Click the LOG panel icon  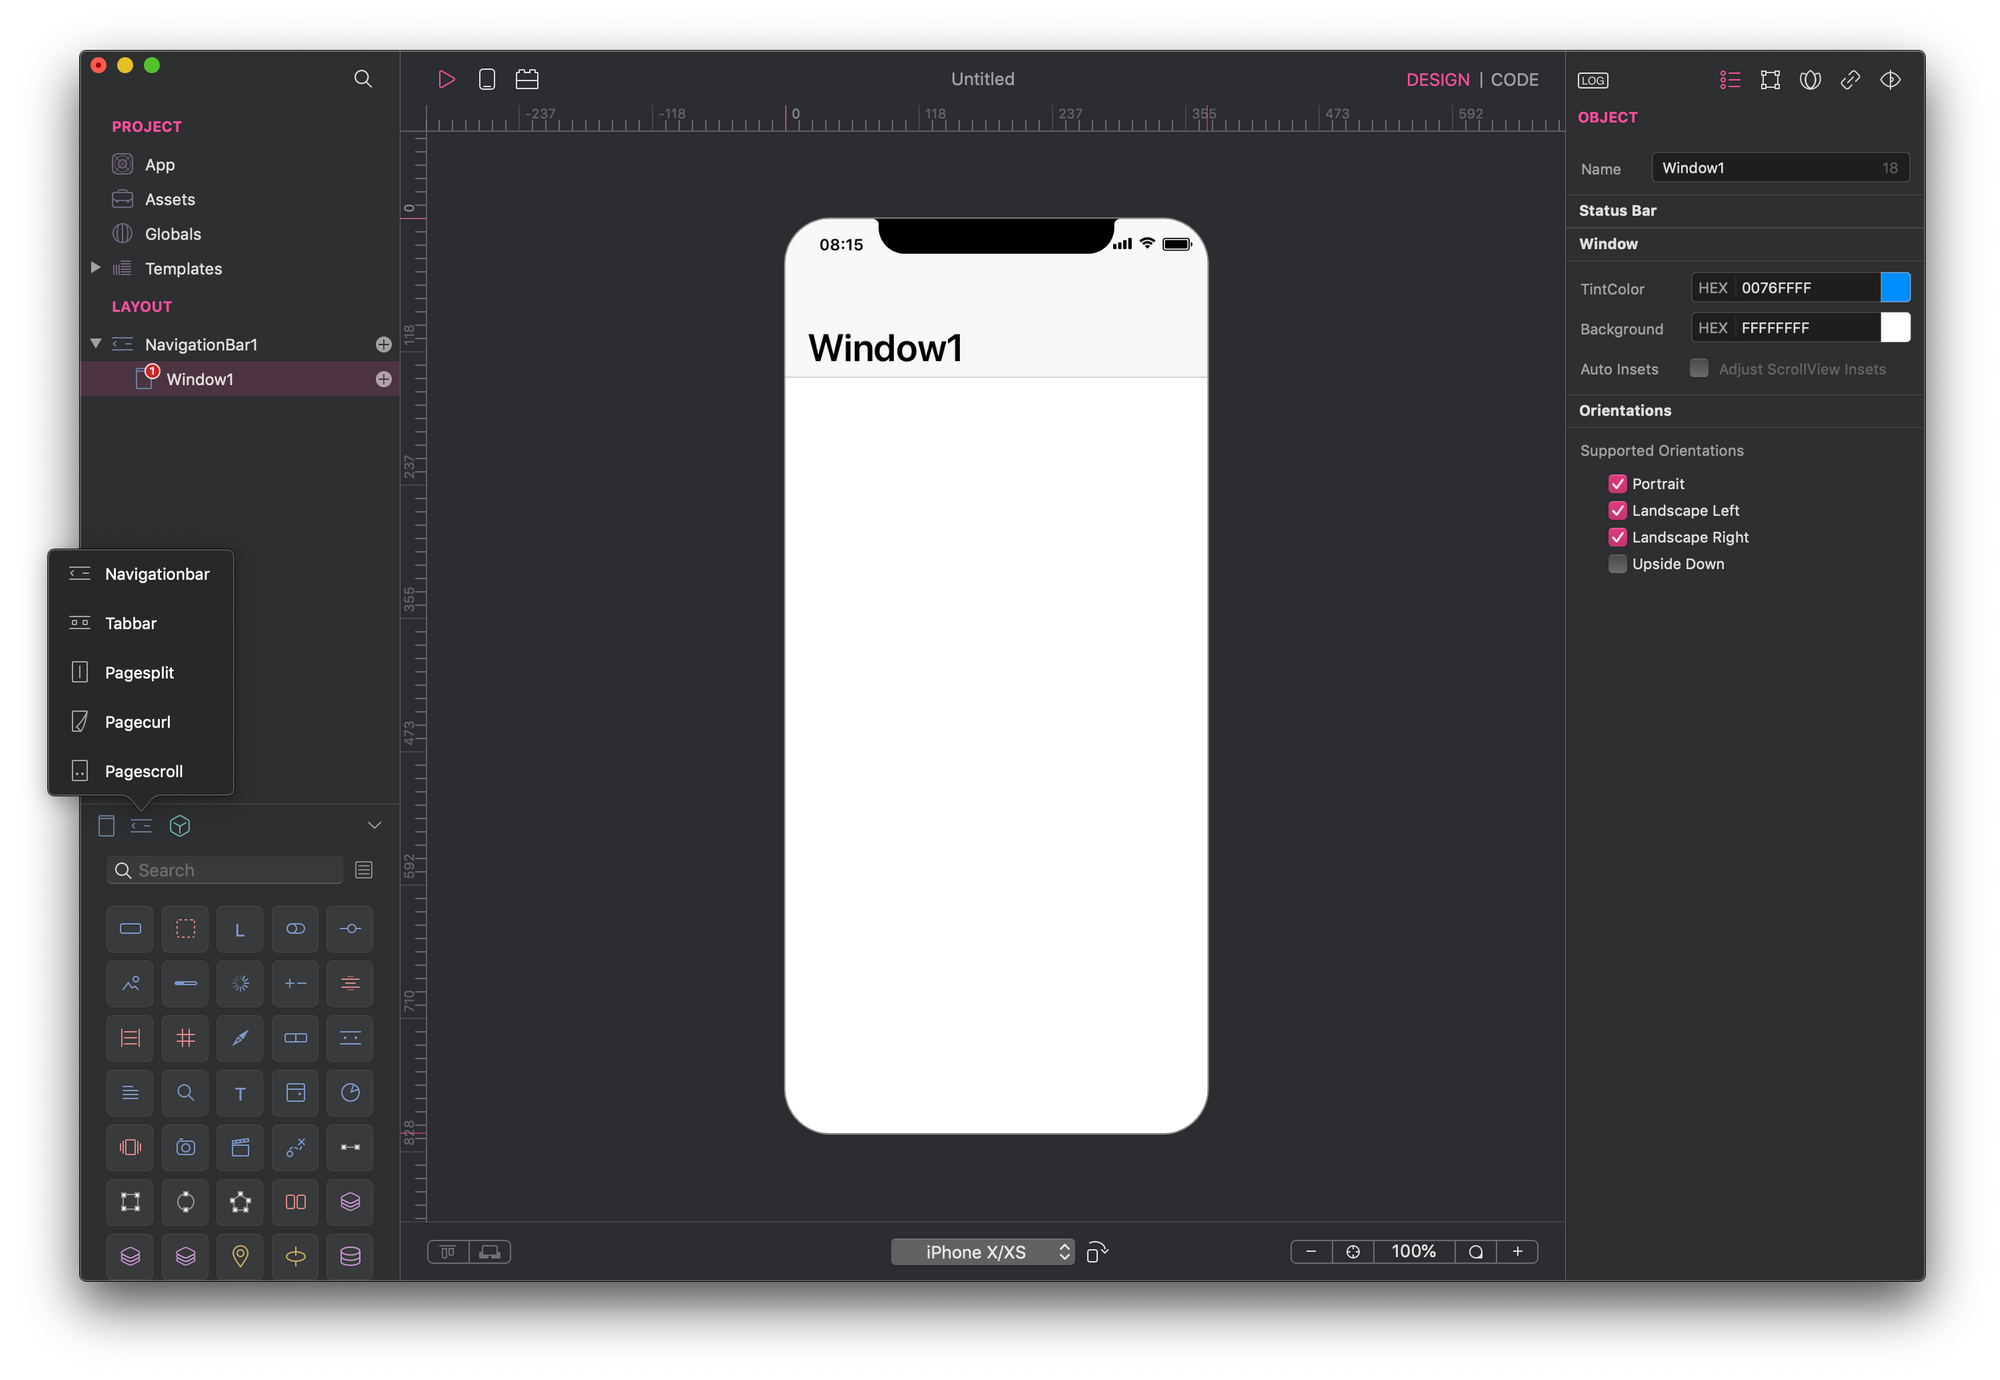point(1593,80)
